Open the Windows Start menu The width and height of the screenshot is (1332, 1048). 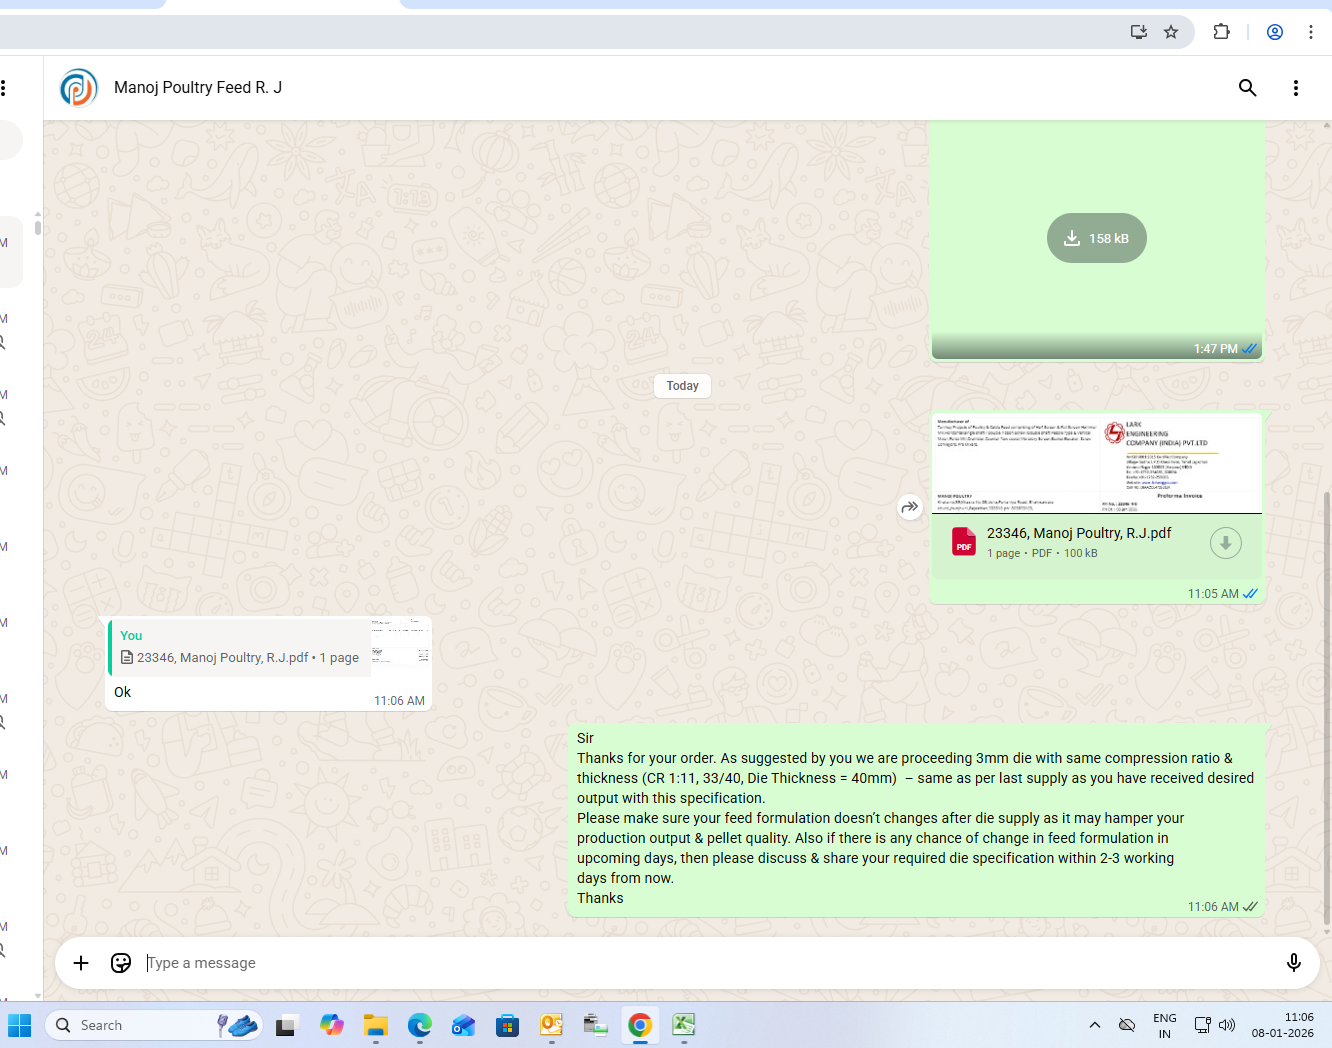click(20, 1025)
